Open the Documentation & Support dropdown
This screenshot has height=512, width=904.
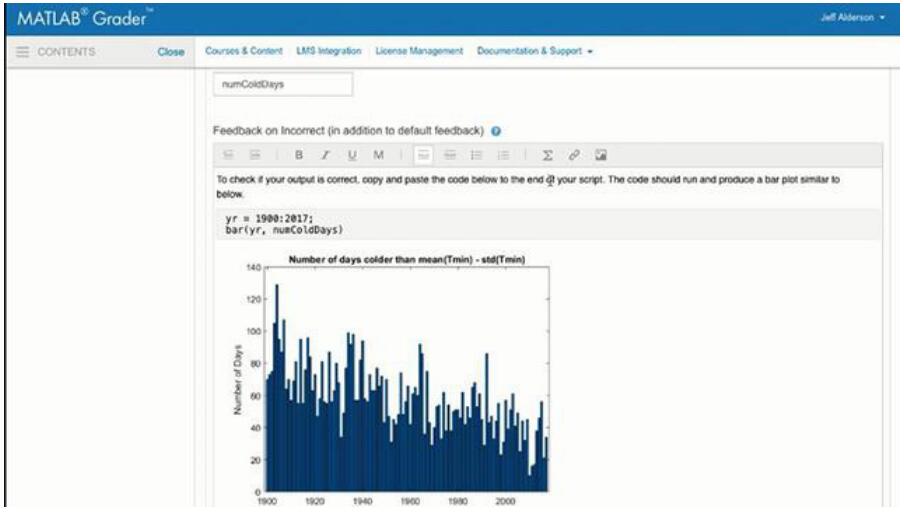534,51
